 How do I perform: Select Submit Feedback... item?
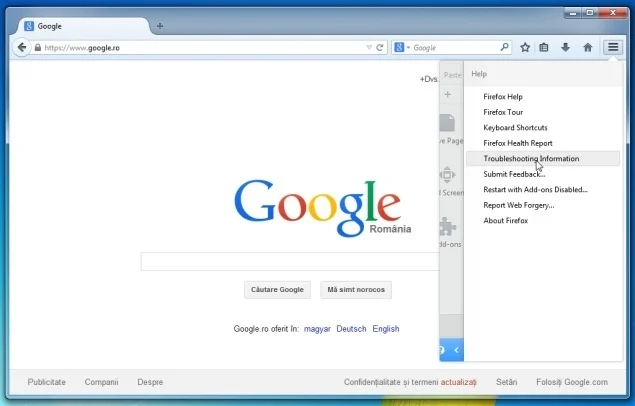[543, 174]
